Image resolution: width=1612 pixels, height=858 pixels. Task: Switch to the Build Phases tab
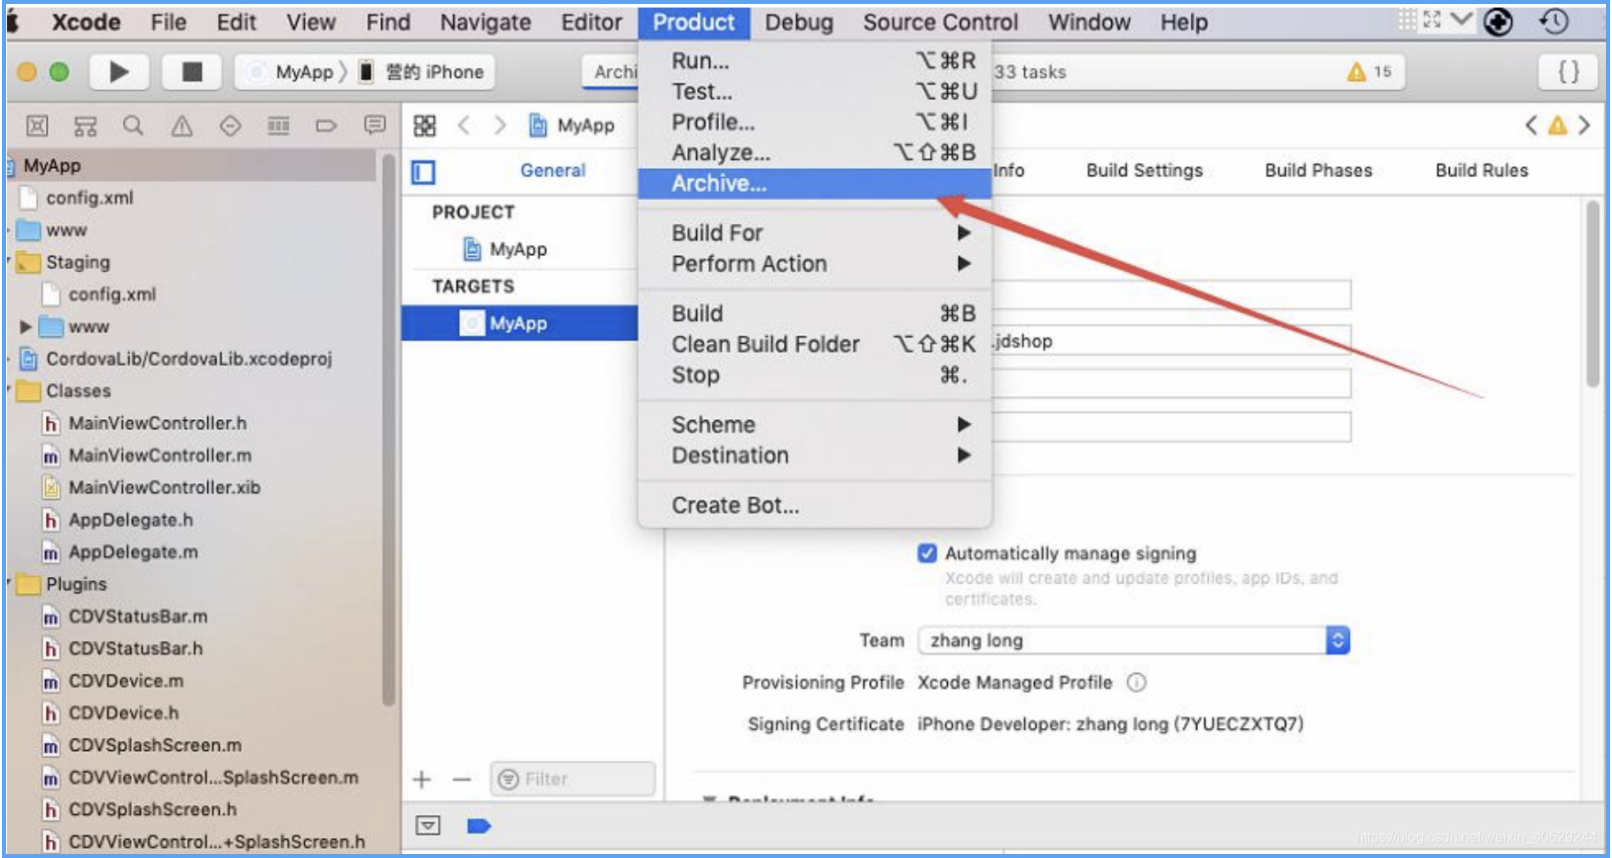click(1318, 171)
